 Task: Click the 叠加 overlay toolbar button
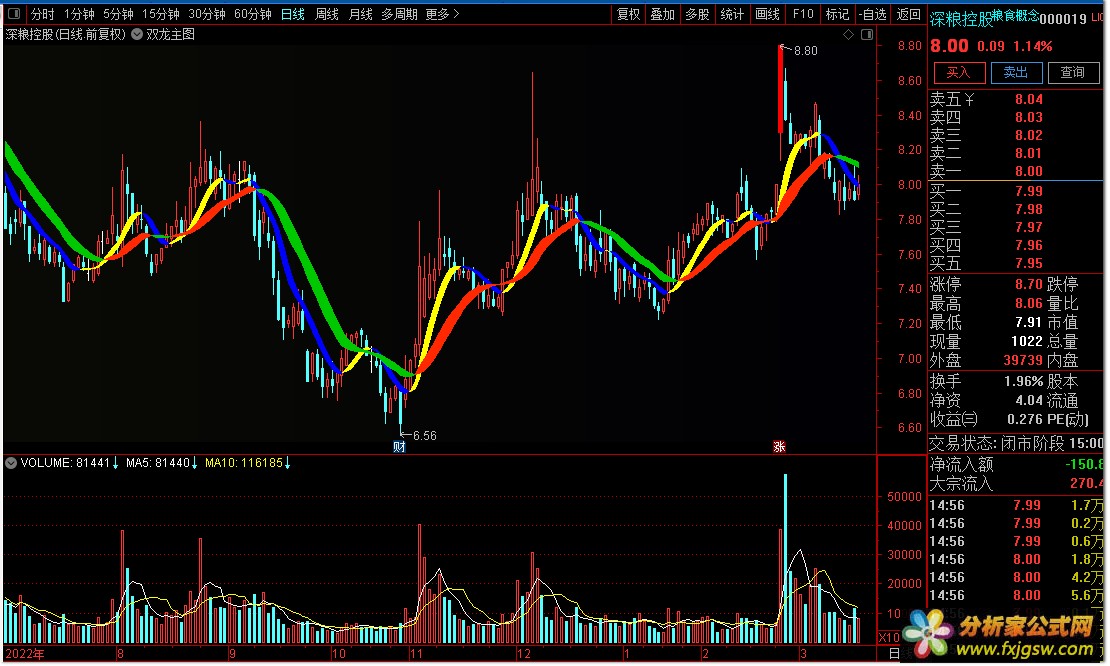click(663, 13)
